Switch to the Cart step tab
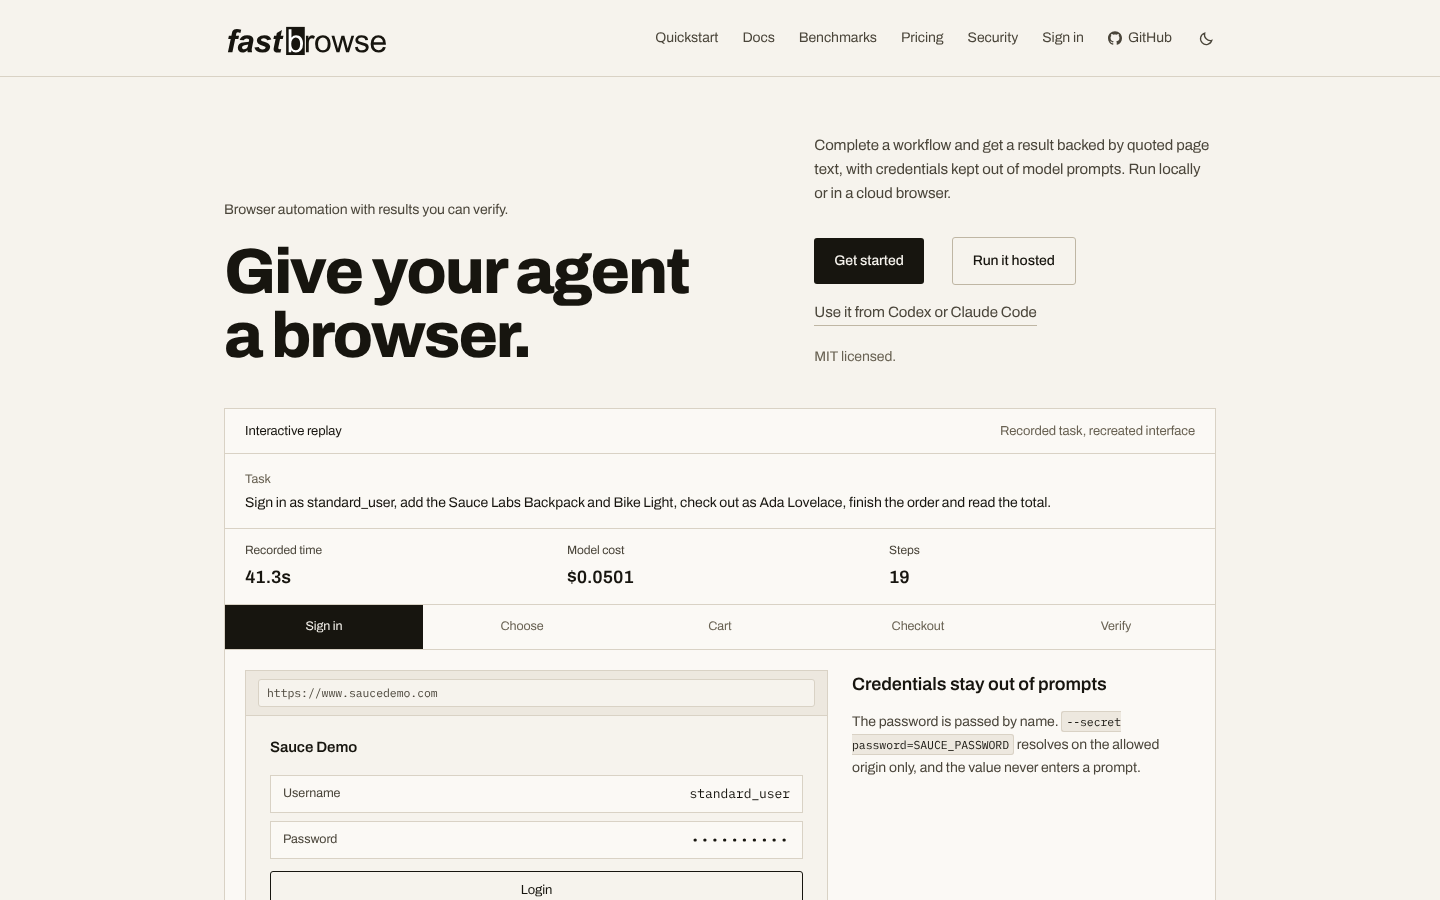 [720, 627]
